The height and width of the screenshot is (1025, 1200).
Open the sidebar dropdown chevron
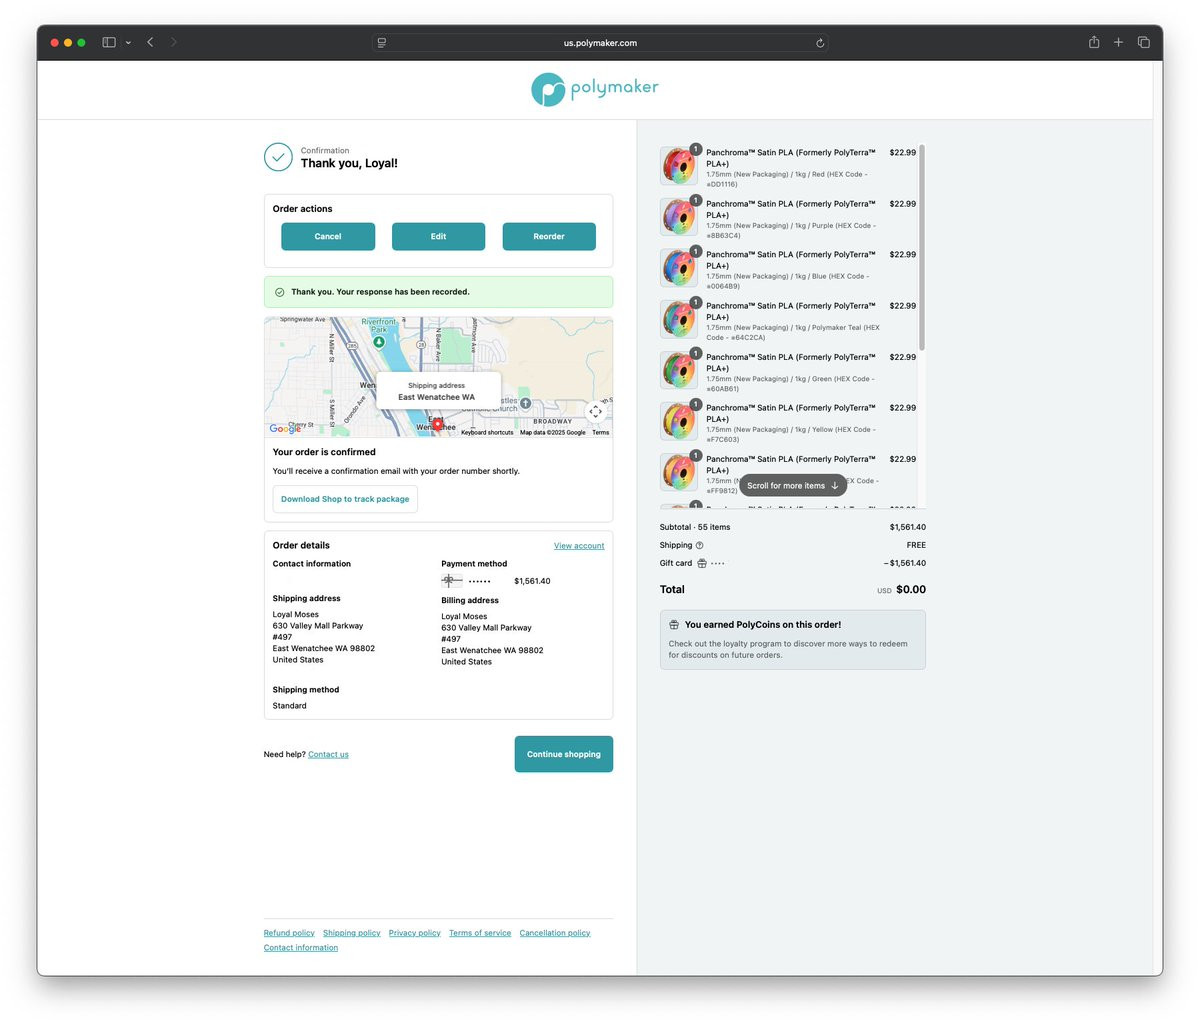(x=128, y=43)
